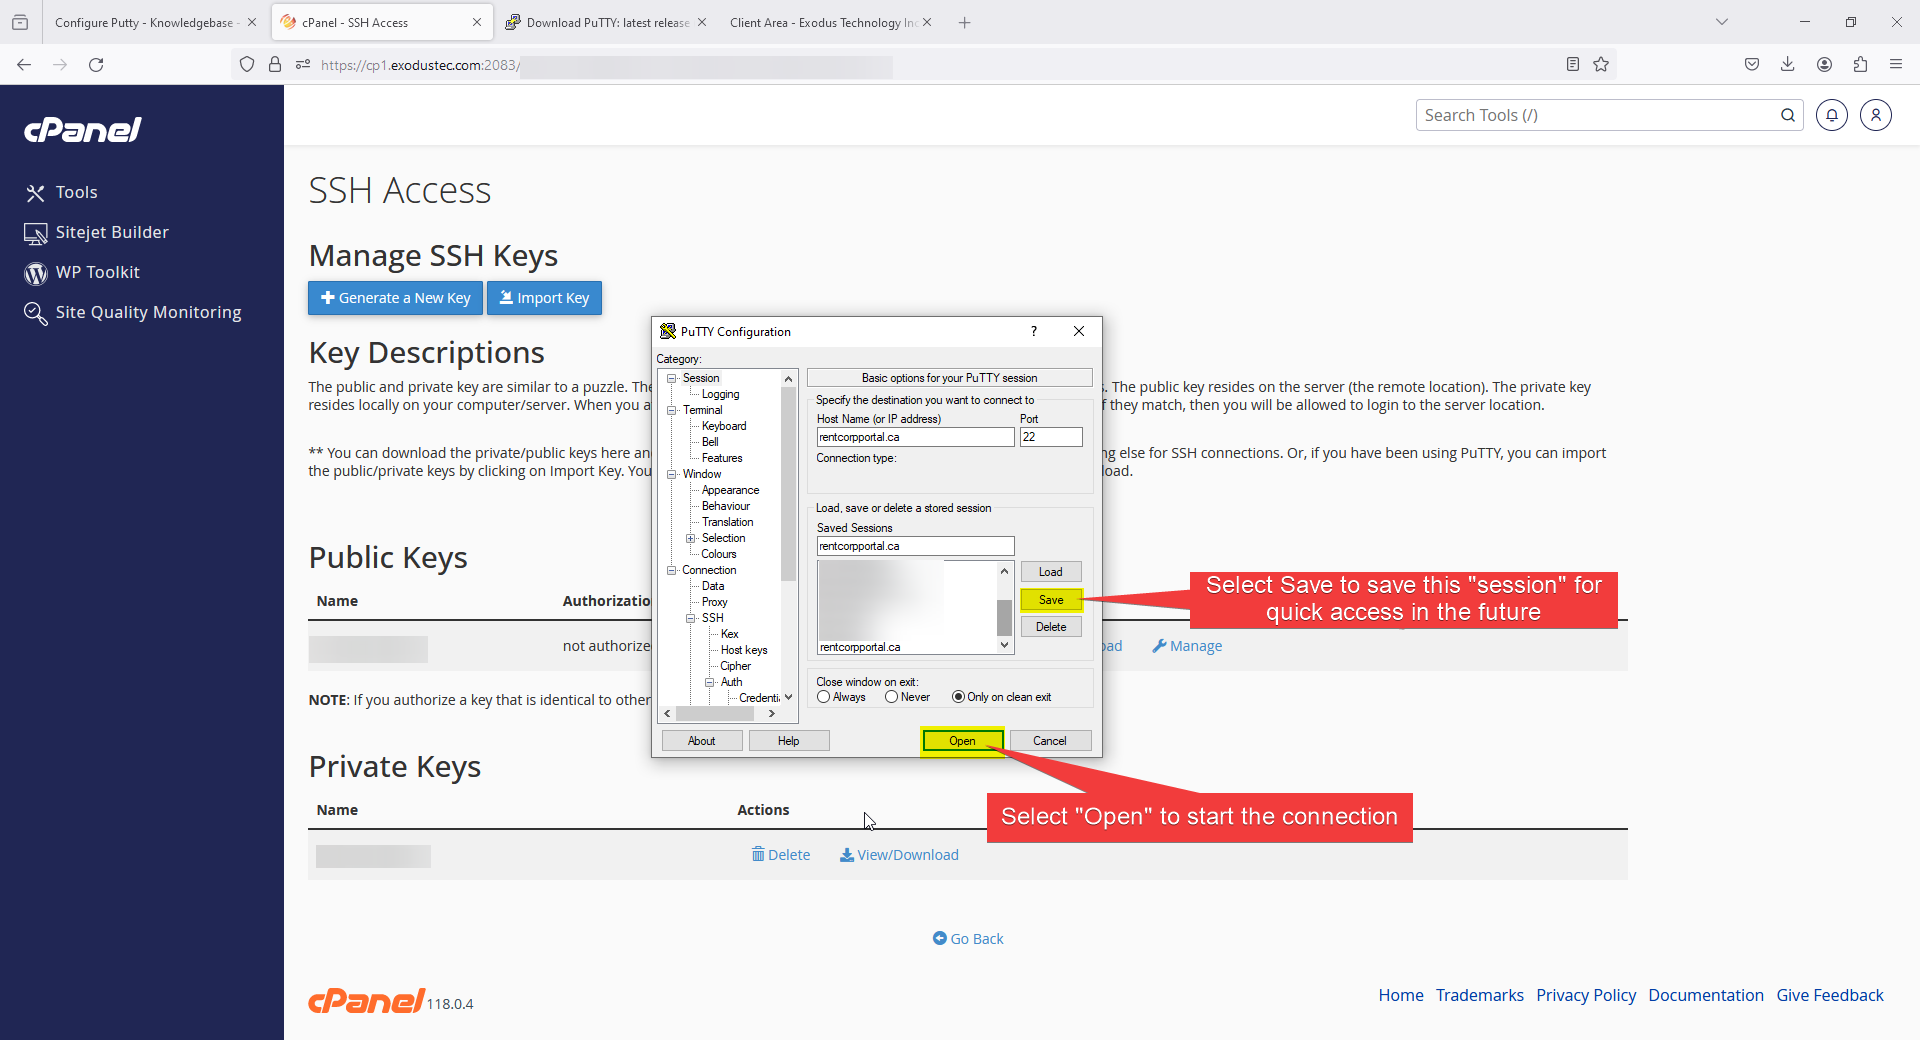Viewport: 1920px width, 1040px height.
Task: Open Sitejet Builder from the sidebar
Action: point(111,232)
